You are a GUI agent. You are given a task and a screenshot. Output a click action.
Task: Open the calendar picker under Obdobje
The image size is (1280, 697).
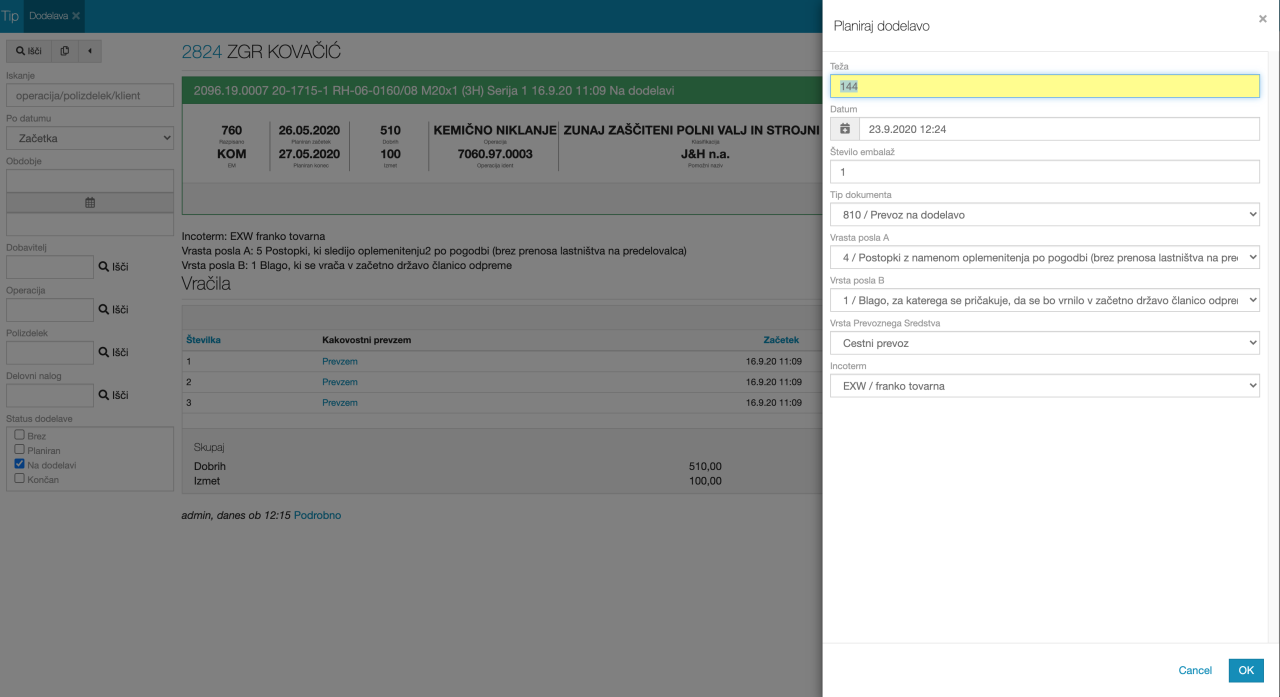pos(90,202)
